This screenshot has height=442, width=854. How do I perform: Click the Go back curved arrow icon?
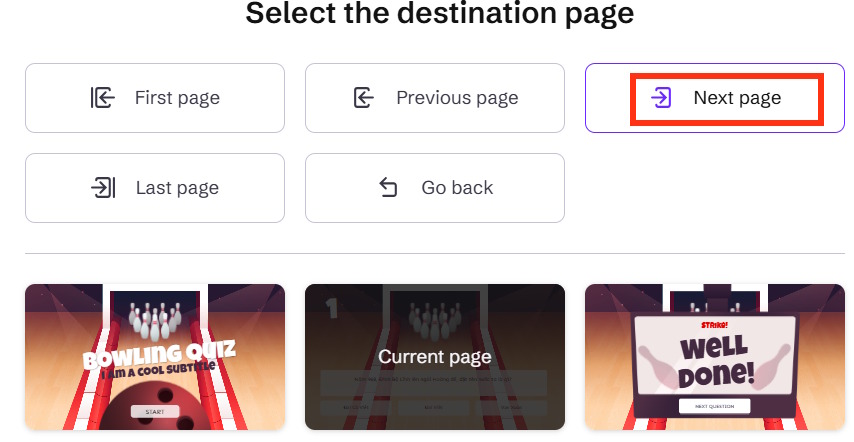pos(389,188)
